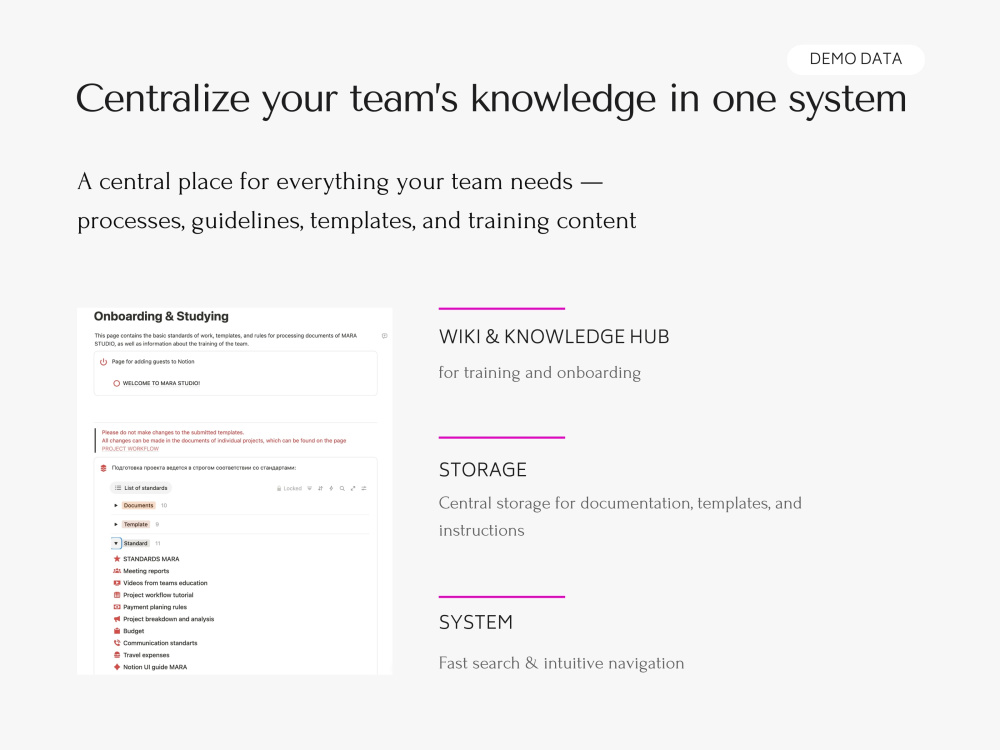Viewport: 1000px width, 750px height.
Task: Open the sort arrows icon in the database toolbar
Action: 320,489
